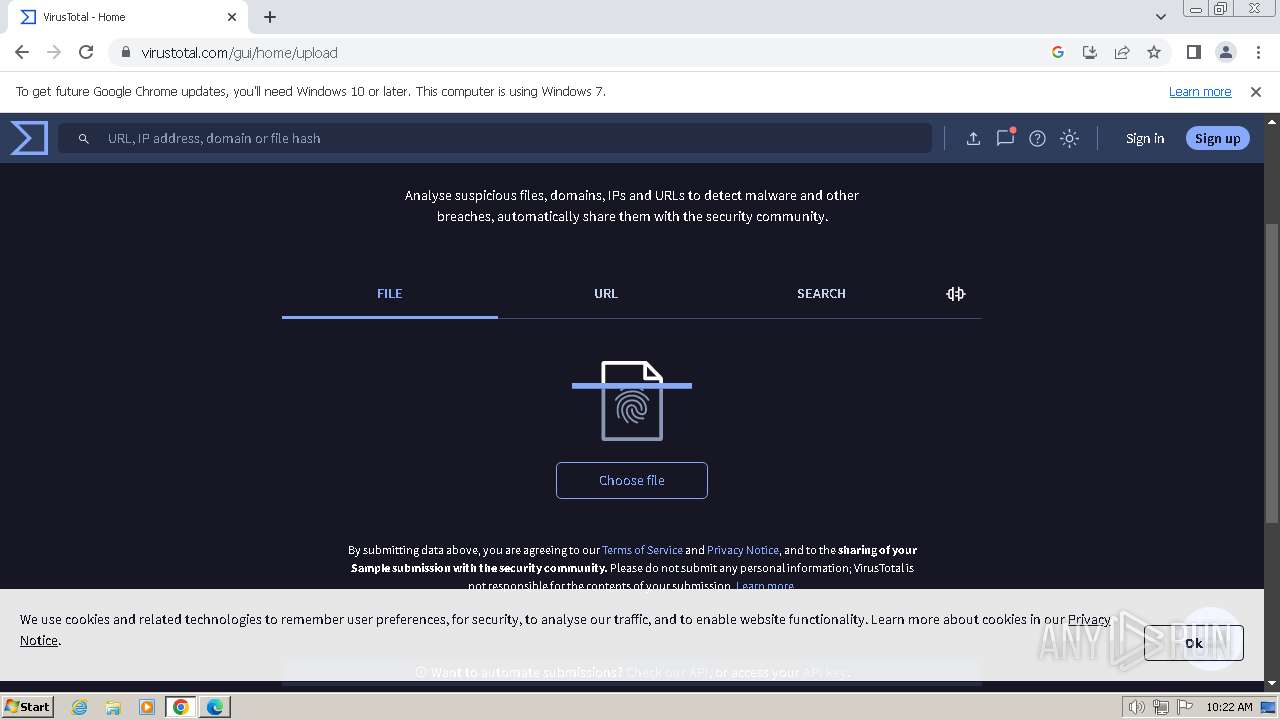This screenshot has width=1280, height=720.
Task: Dismiss the Chrome update info bar
Action: coord(1256,91)
